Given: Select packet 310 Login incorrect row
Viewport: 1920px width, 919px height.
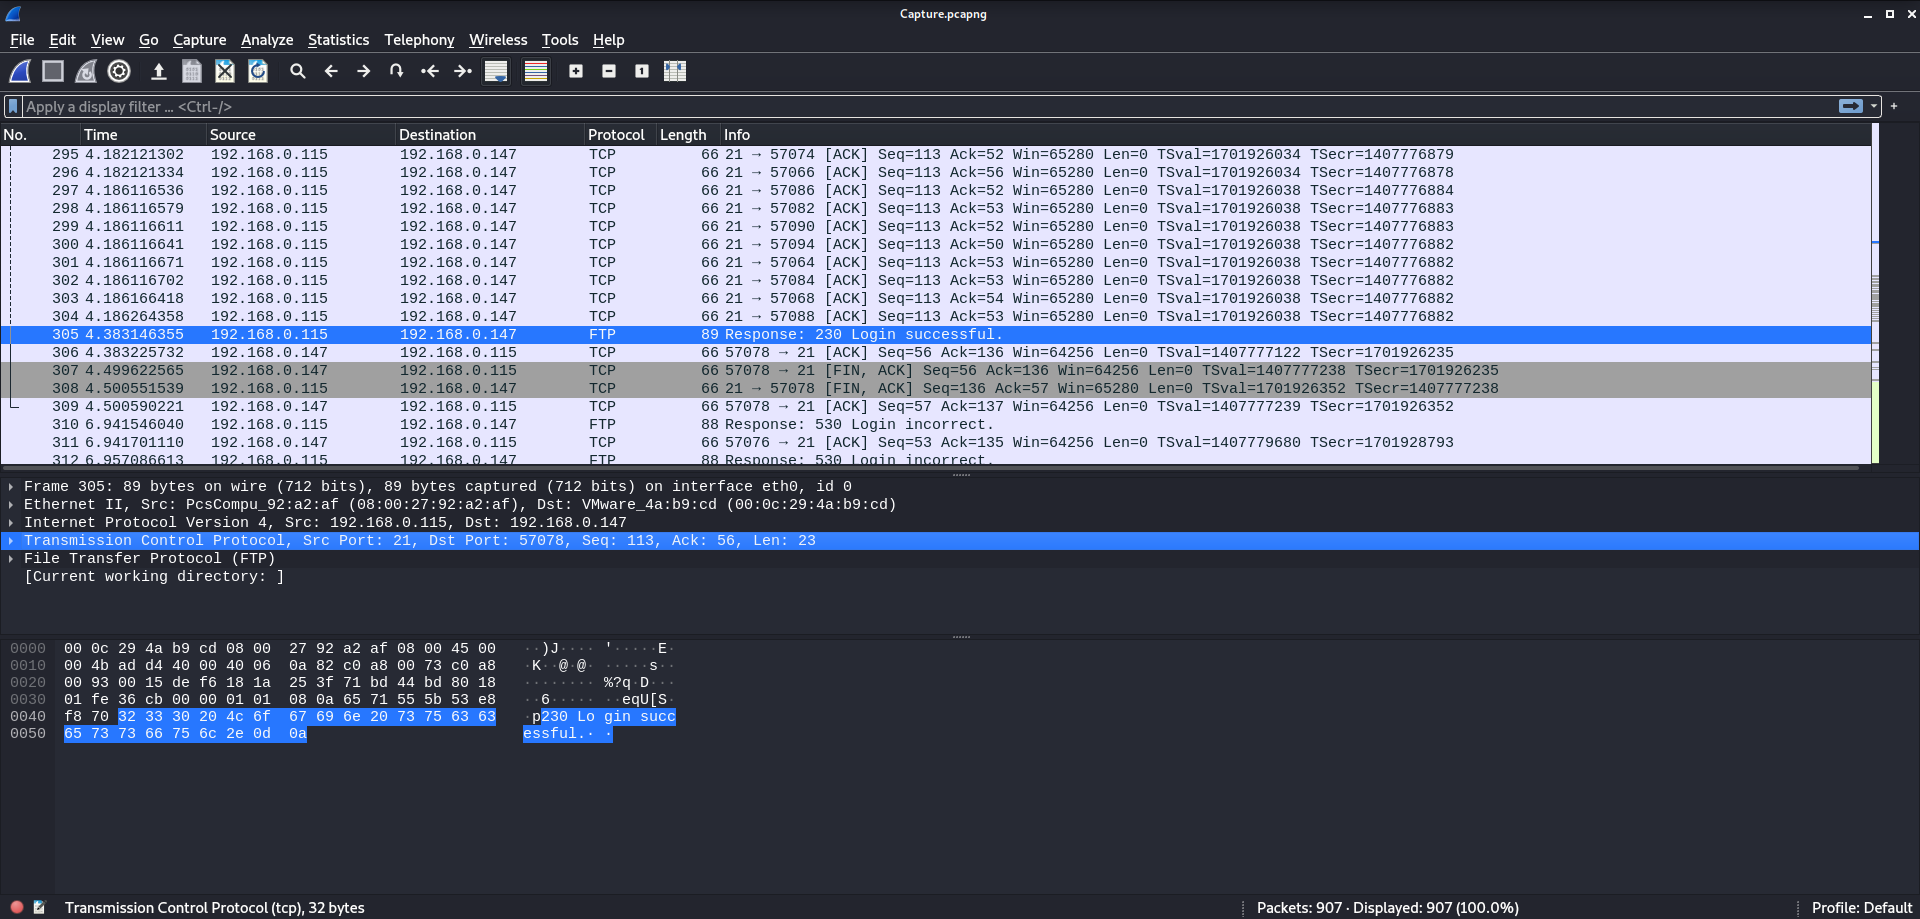Looking at the screenshot, I should pyautogui.click(x=936, y=424).
